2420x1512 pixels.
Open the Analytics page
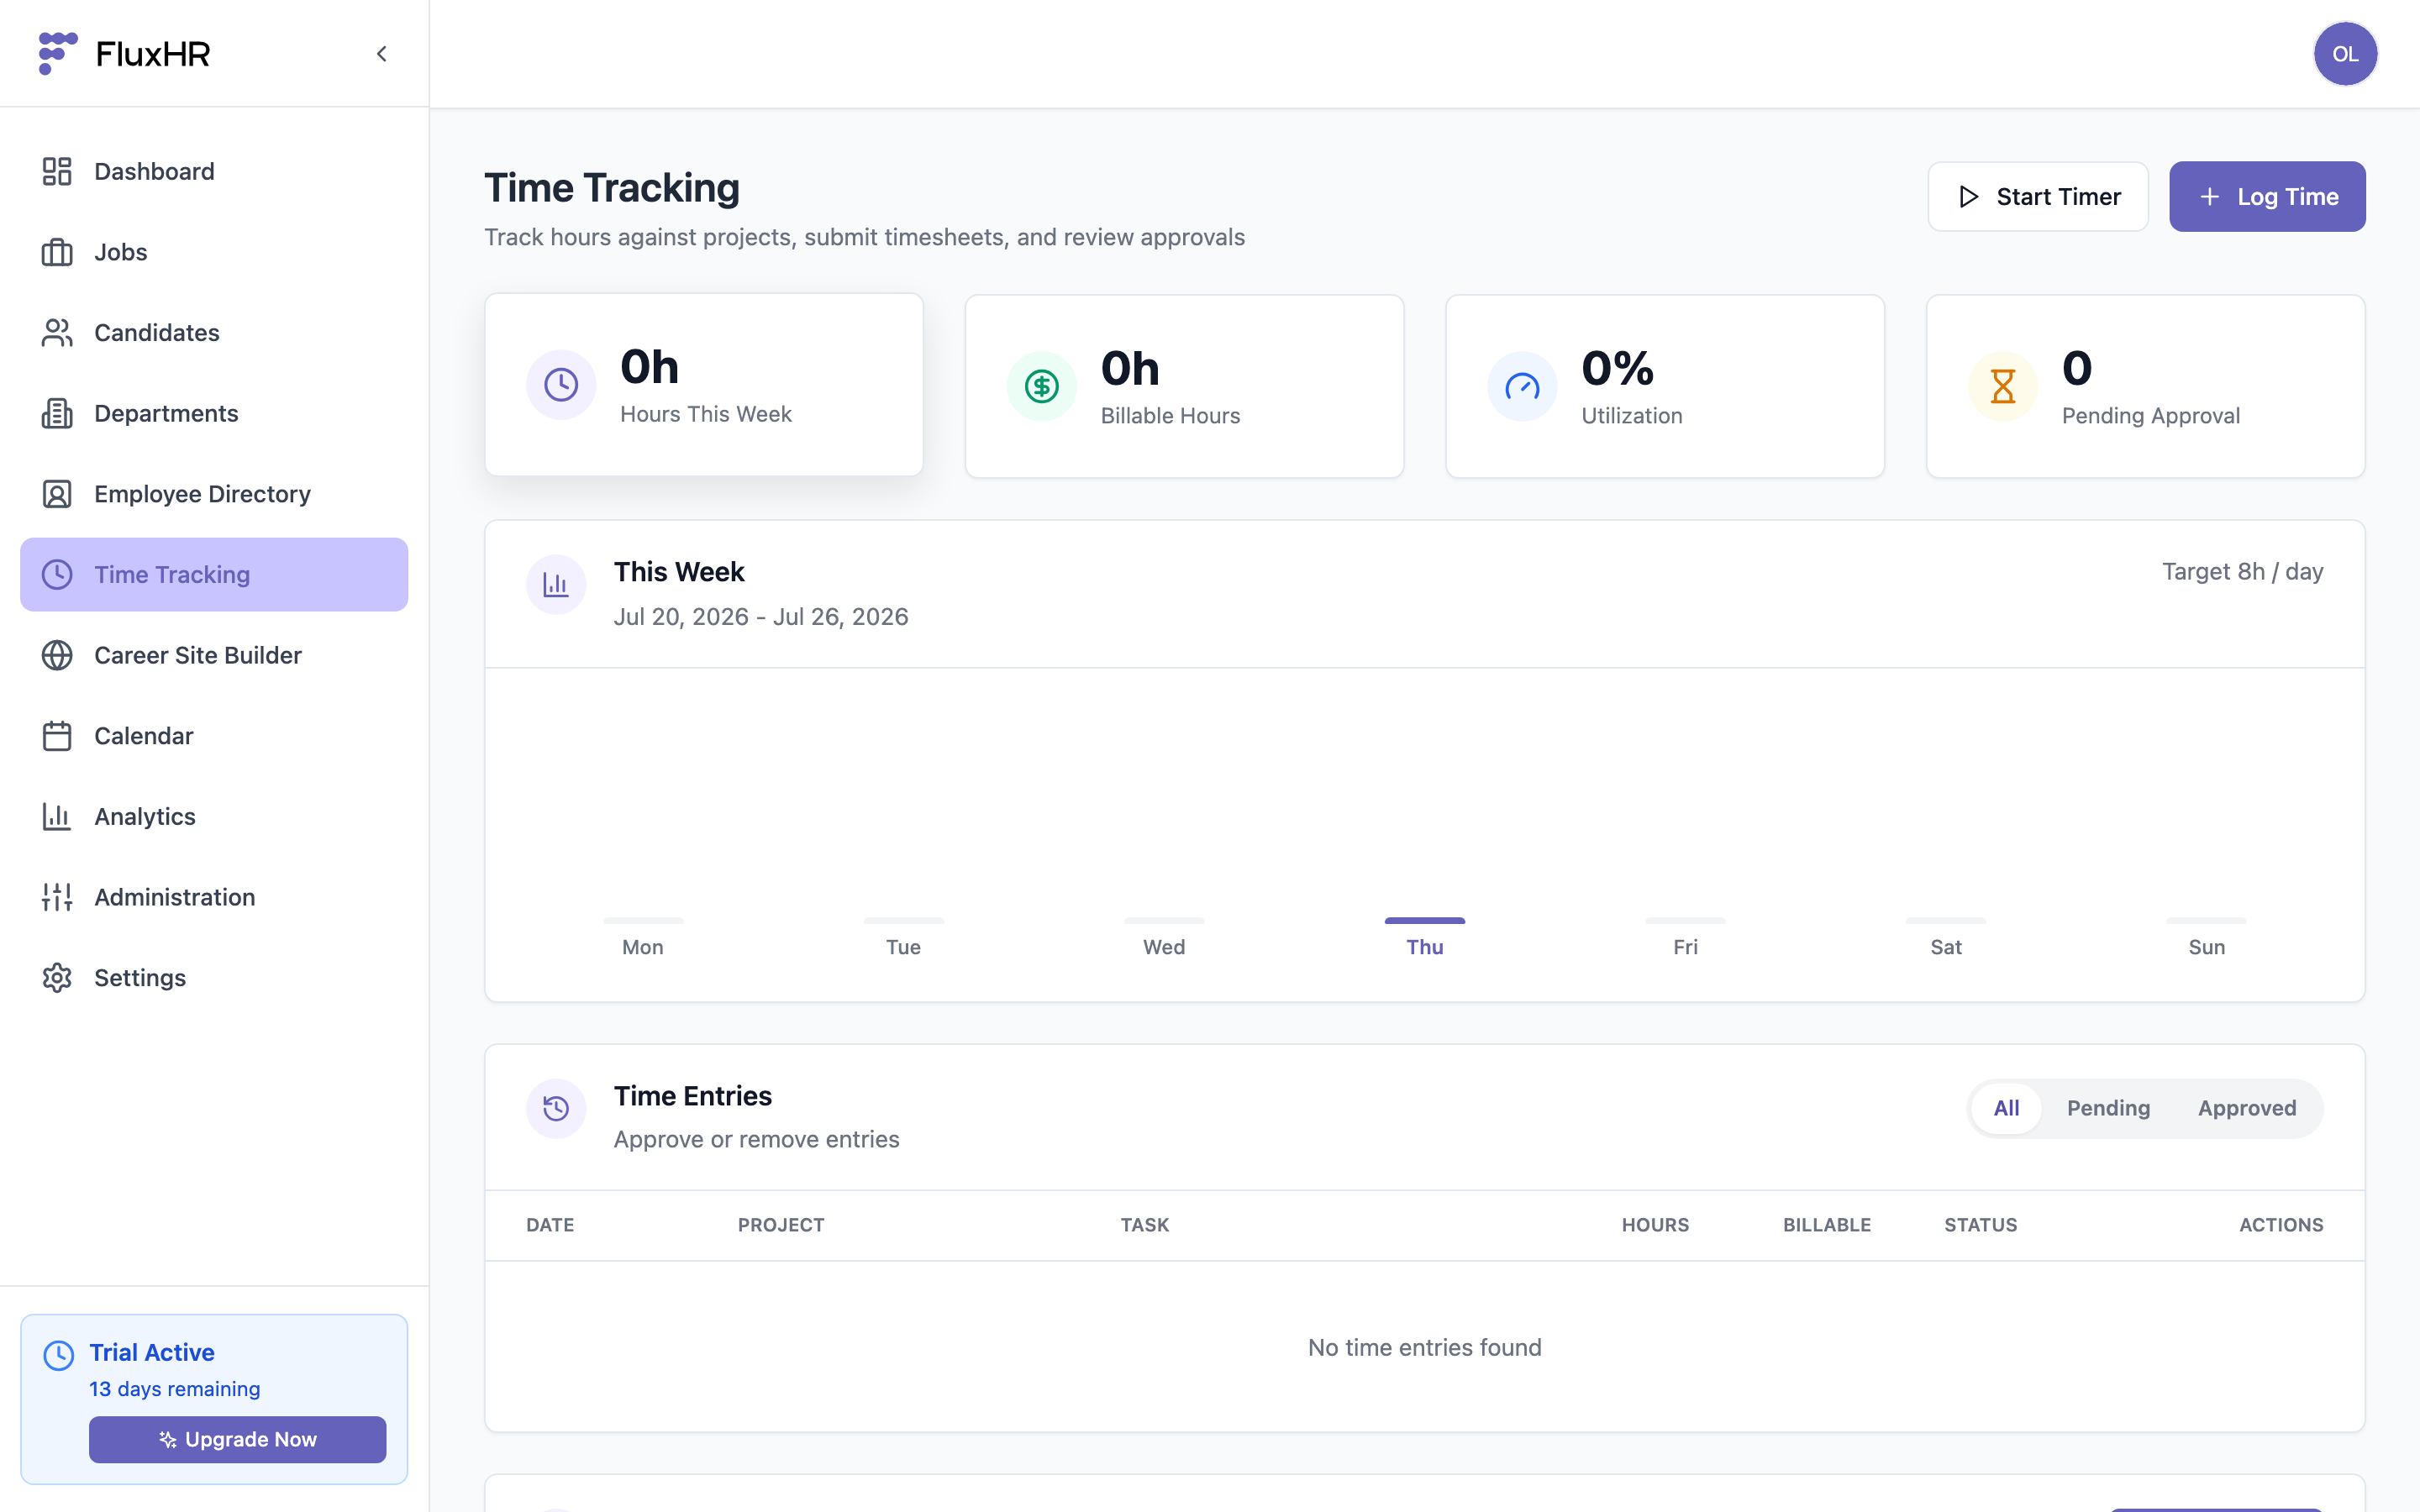click(214, 816)
